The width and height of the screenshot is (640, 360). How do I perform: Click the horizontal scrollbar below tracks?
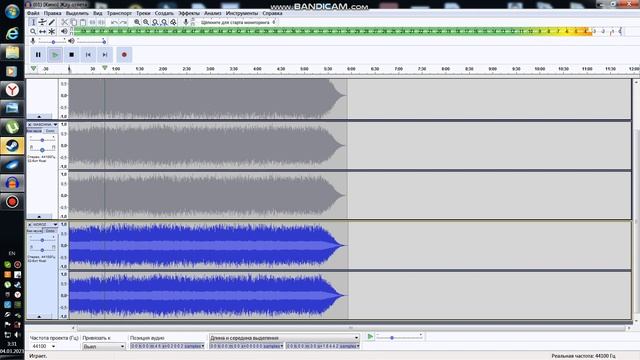(351, 328)
